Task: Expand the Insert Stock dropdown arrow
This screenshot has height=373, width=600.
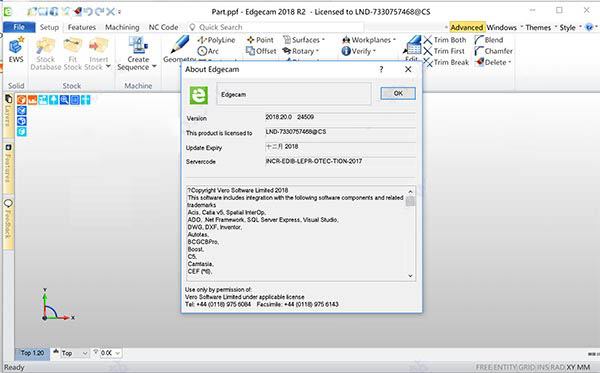Action: pyautogui.click(x=108, y=67)
